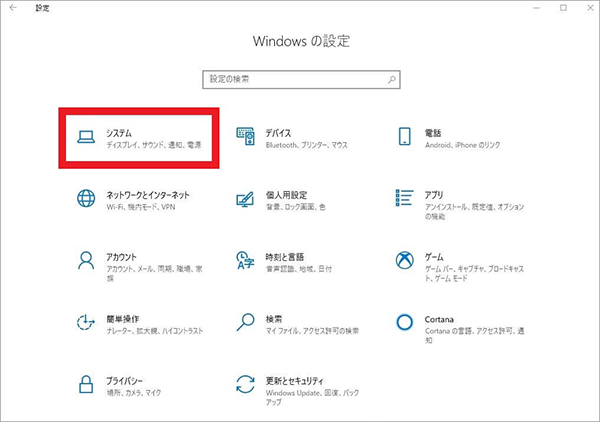Image resolution: width=600 pixels, height=422 pixels.
Task: Open the 個人用設定 paintbrush icon
Action: 245,199
